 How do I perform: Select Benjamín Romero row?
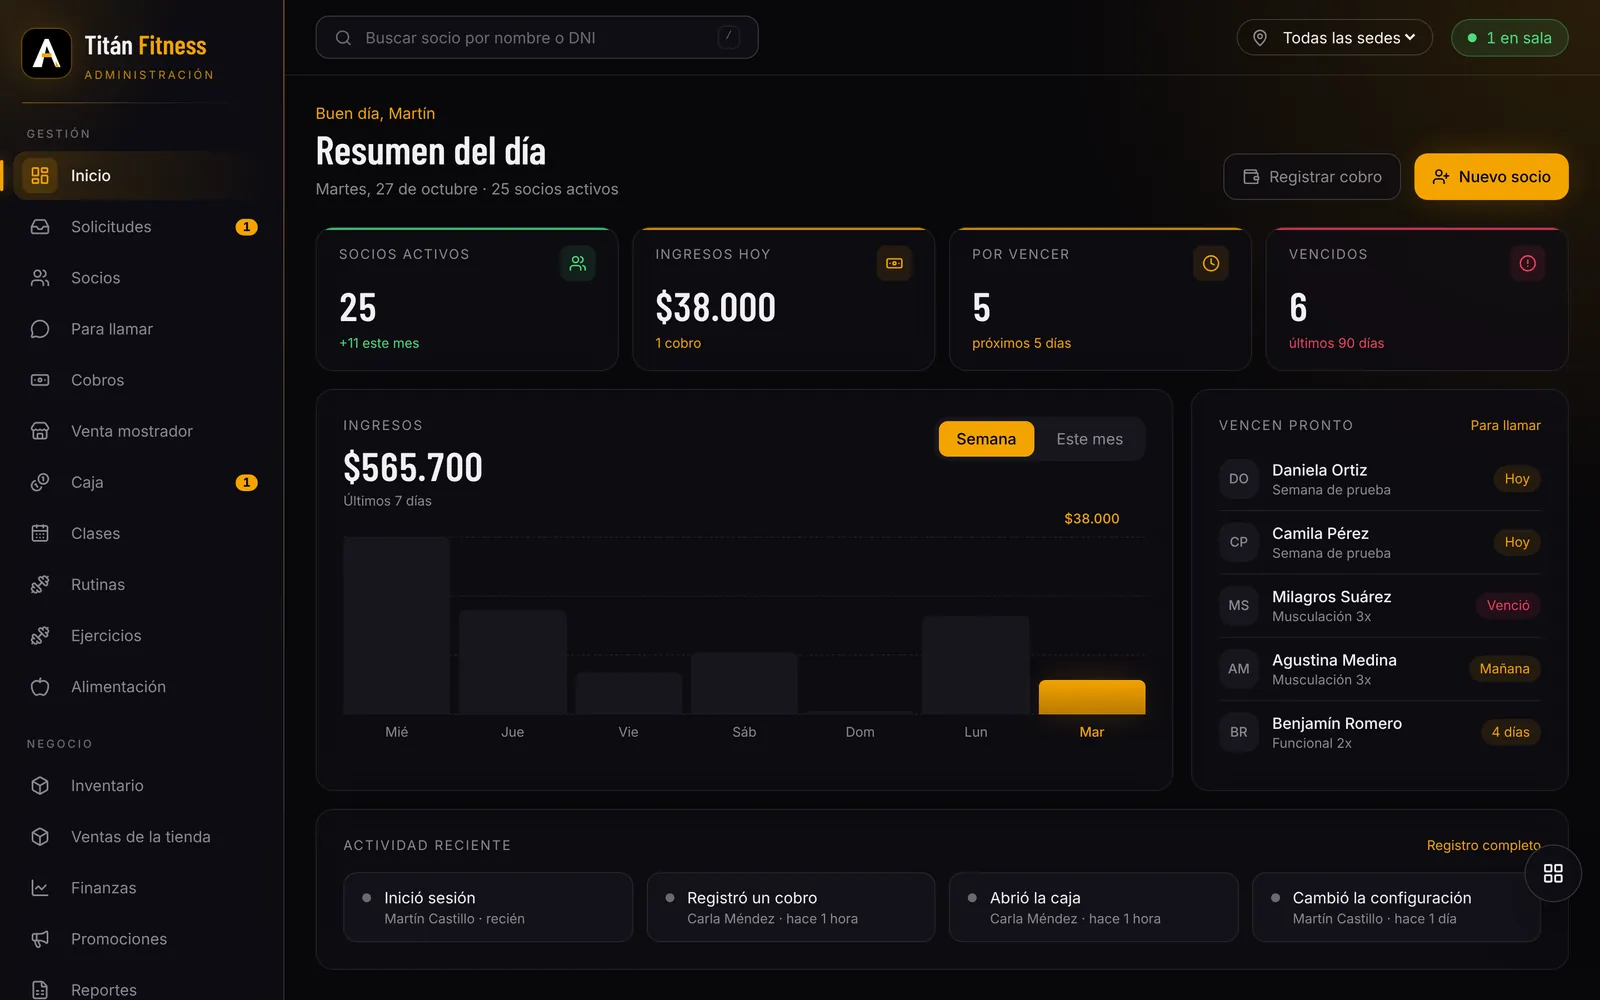coord(1380,732)
